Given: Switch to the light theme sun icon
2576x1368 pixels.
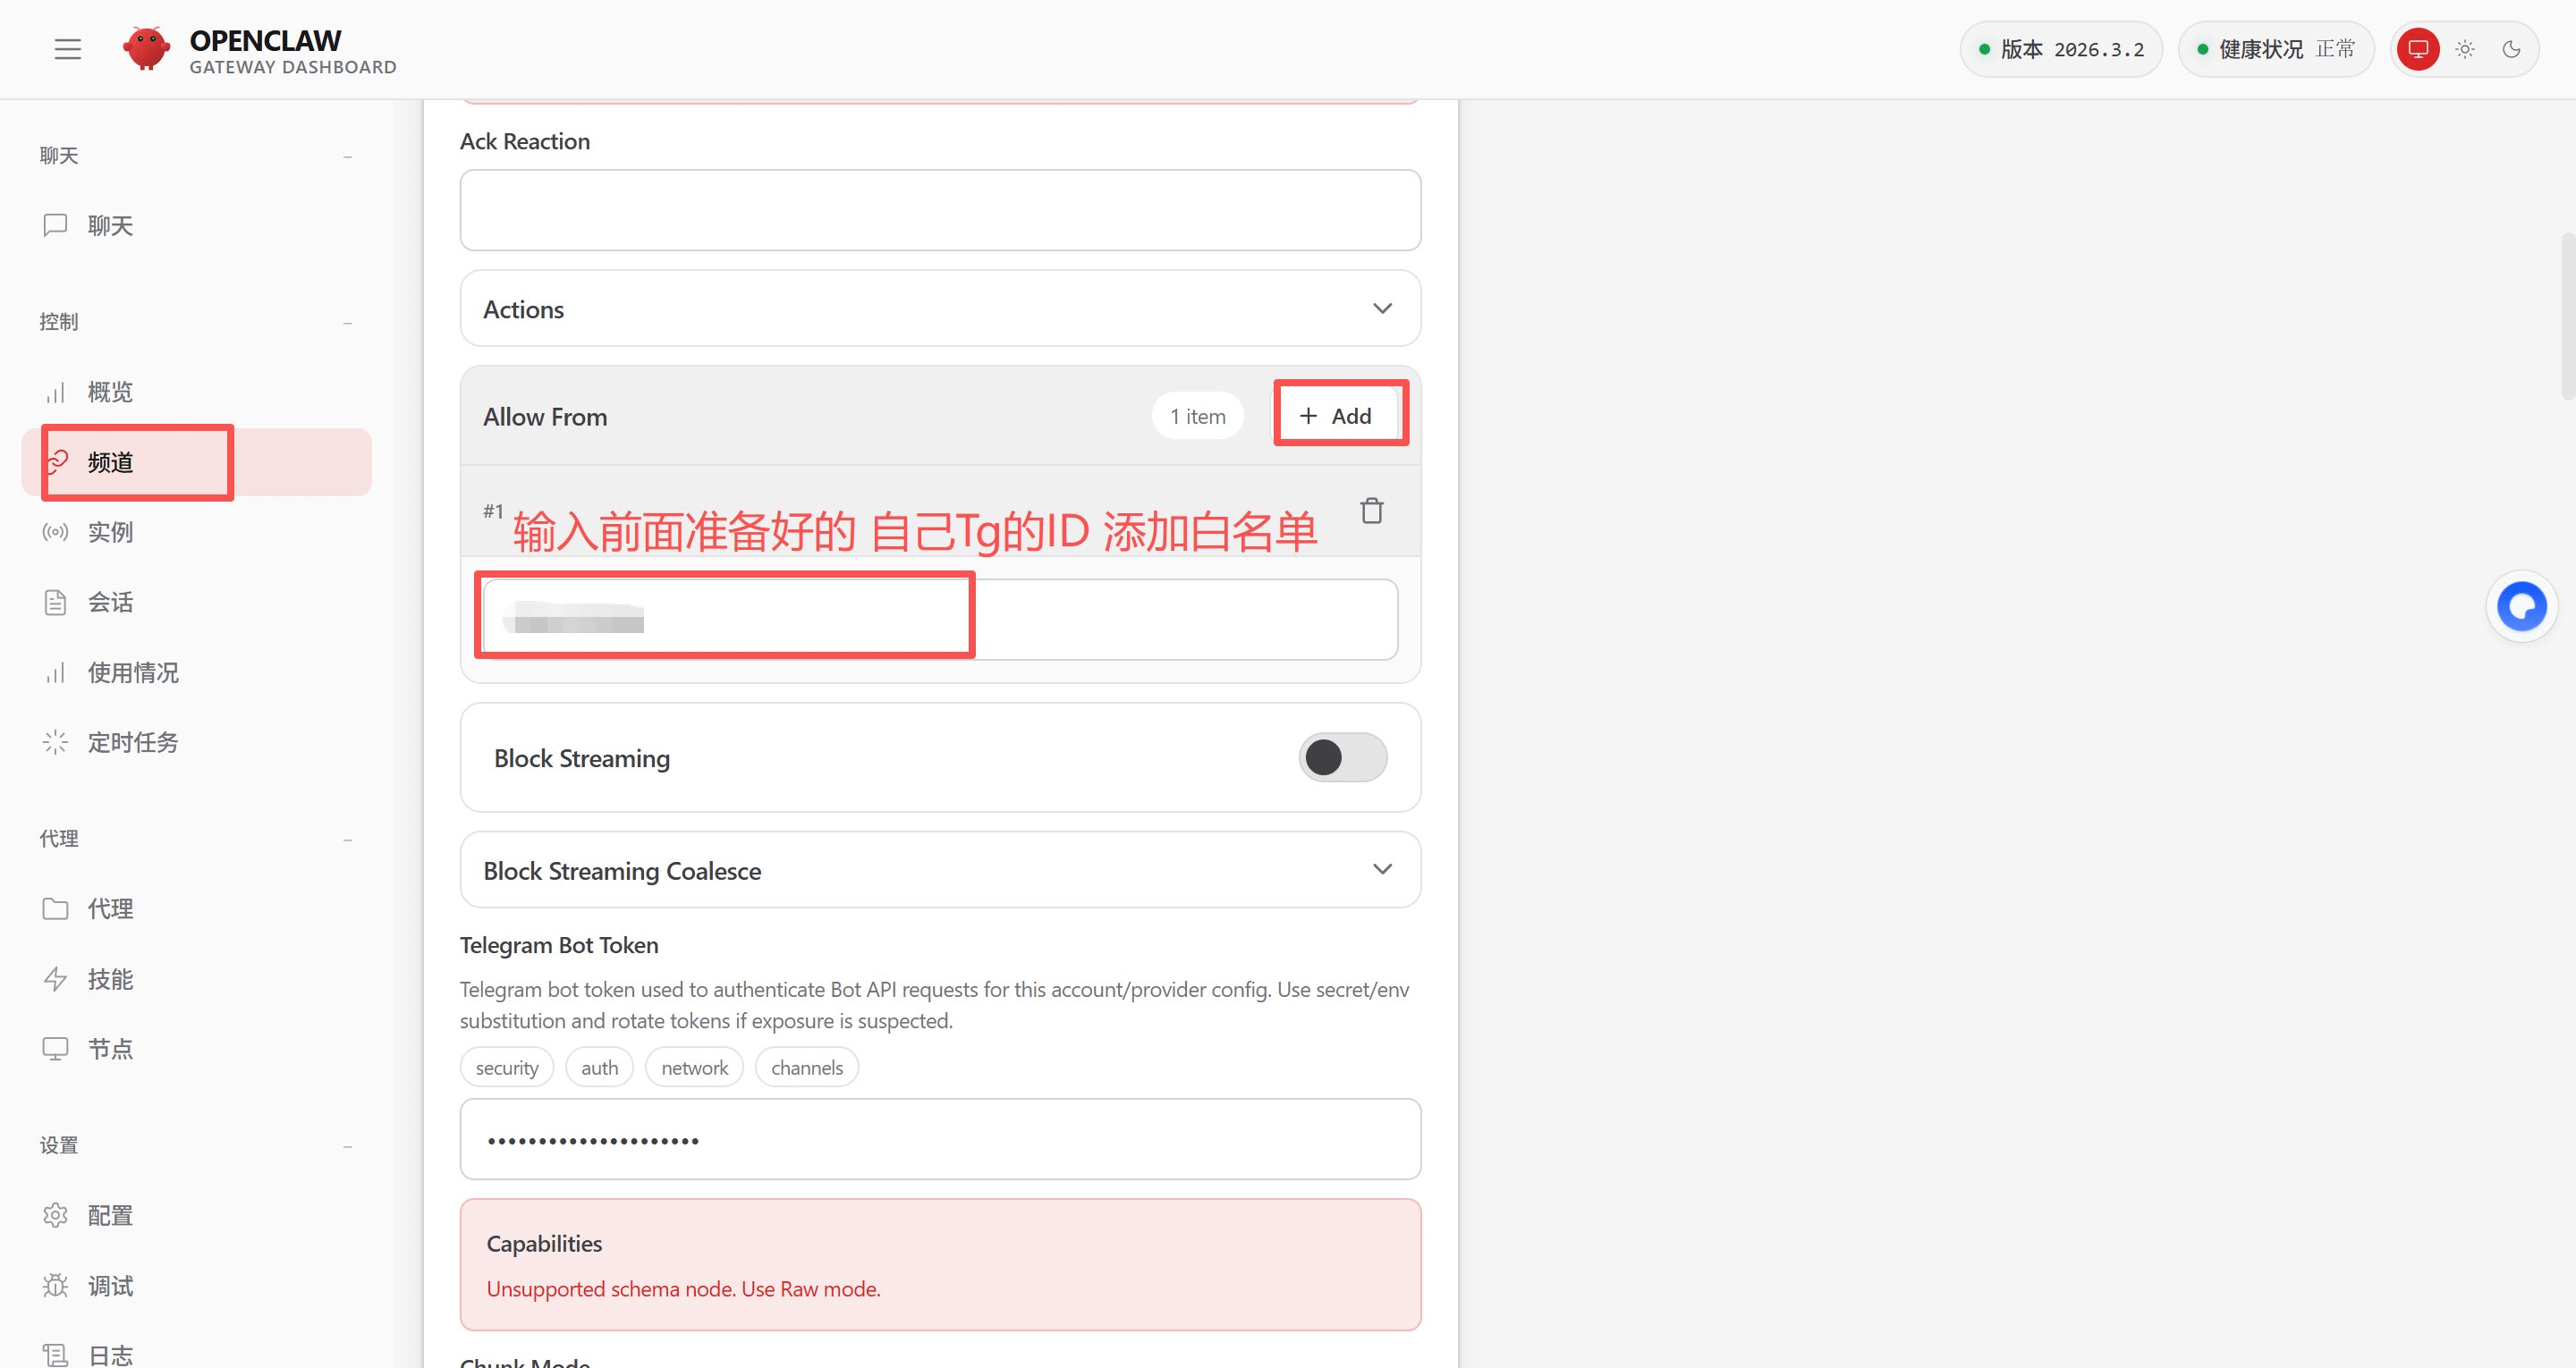Looking at the screenshot, I should pos(2464,49).
